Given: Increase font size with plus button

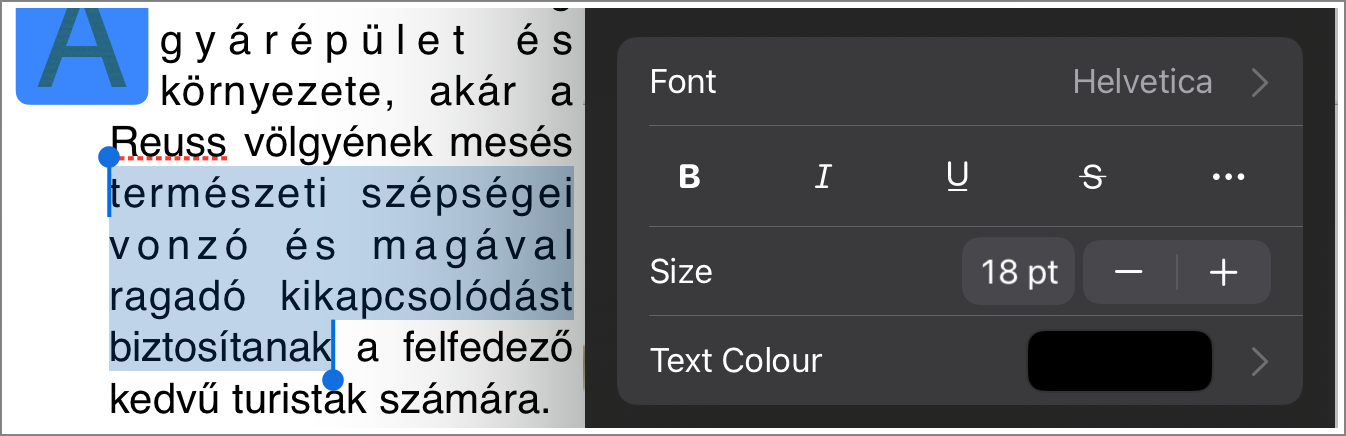Looking at the screenshot, I should click(1224, 272).
